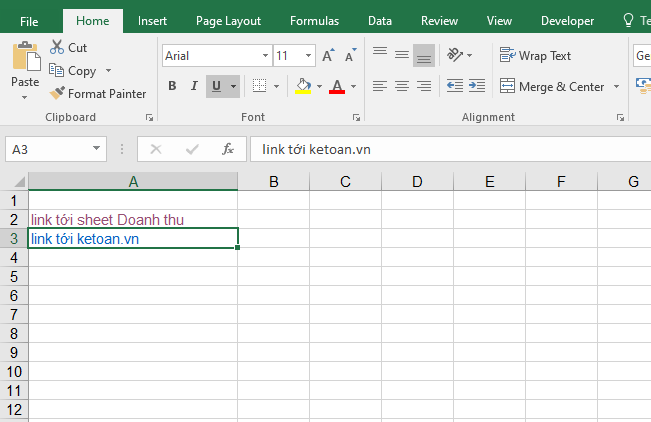Screen dimensions: 651x422
Task: Click Merge & Center button
Action: pyautogui.click(x=551, y=86)
